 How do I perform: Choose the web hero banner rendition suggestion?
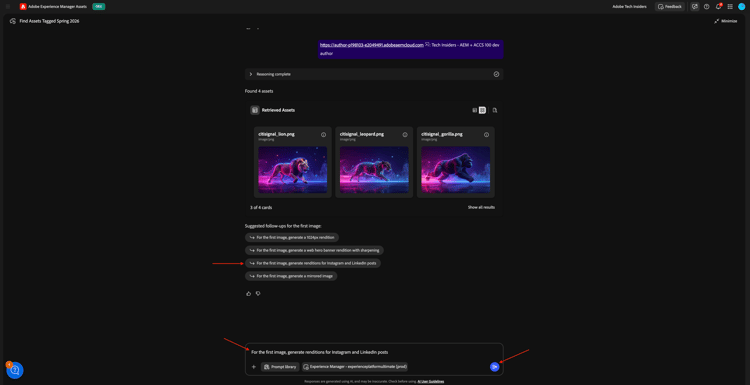[314, 250]
